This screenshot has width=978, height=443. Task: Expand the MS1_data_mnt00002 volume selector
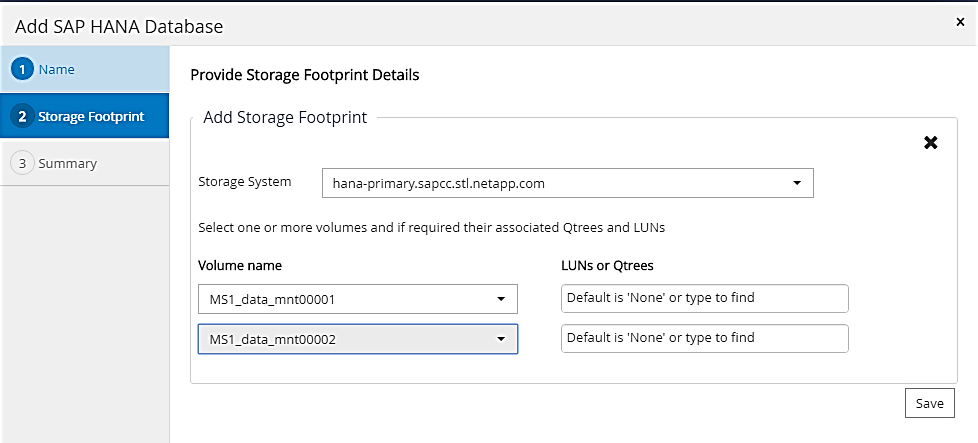[357, 339]
